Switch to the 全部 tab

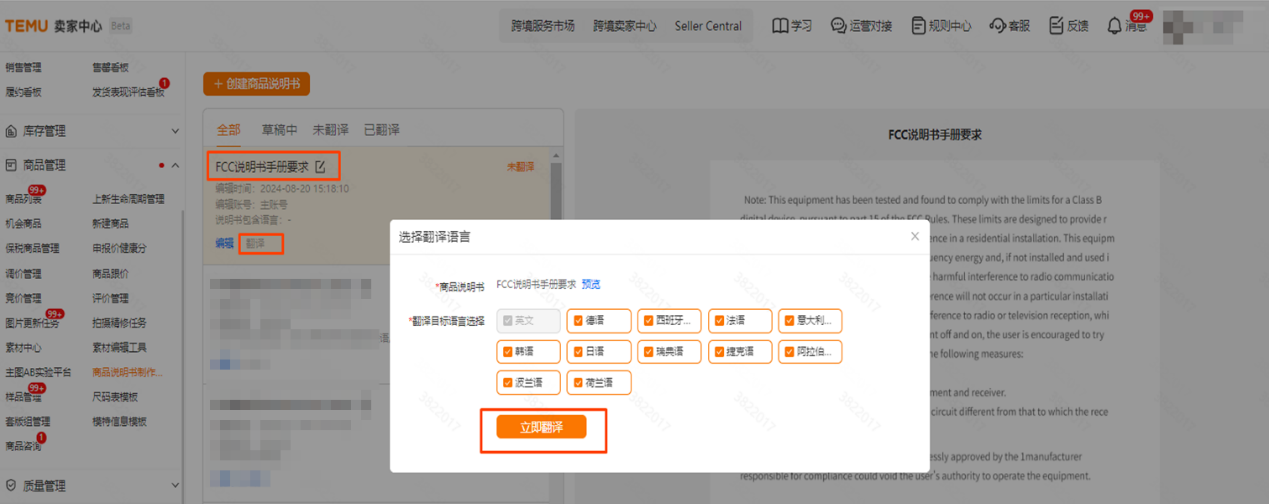tap(228, 130)
